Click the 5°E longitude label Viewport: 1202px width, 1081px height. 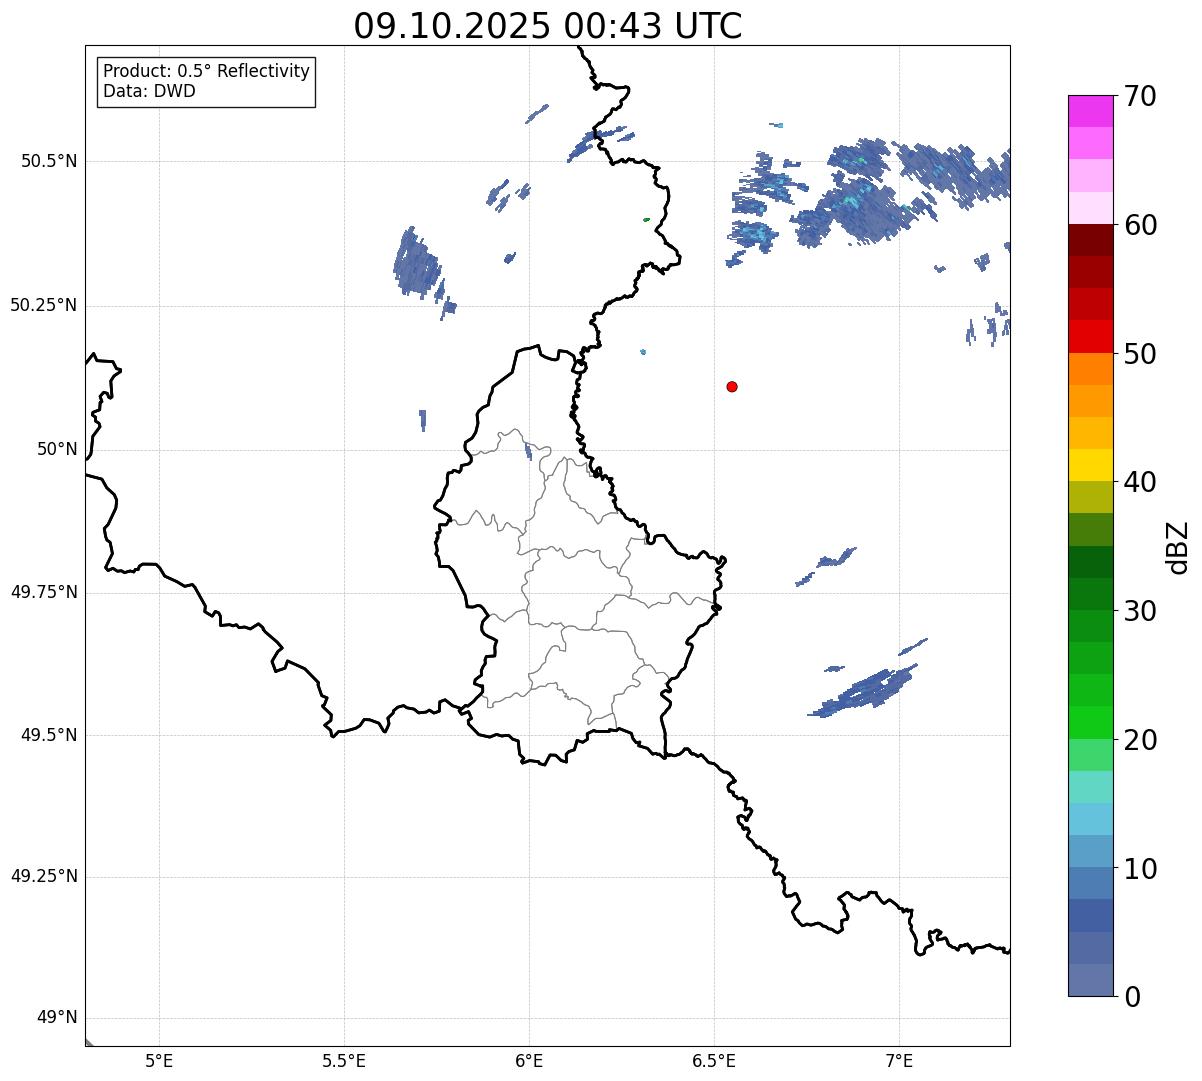(x=159, y=1060)
